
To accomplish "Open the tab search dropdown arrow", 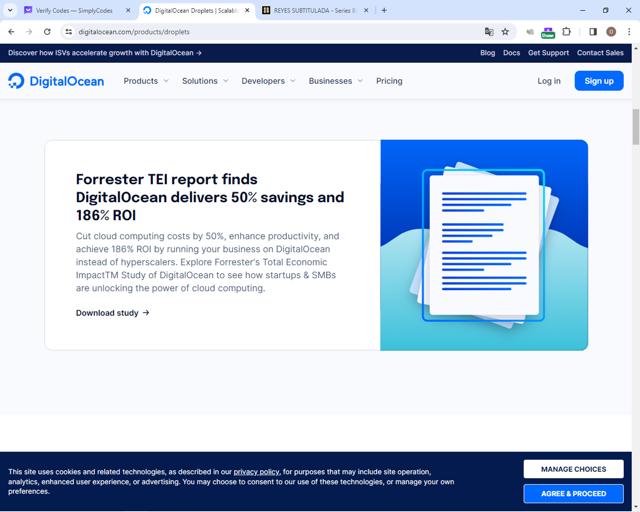I will (x=10, y=10).
